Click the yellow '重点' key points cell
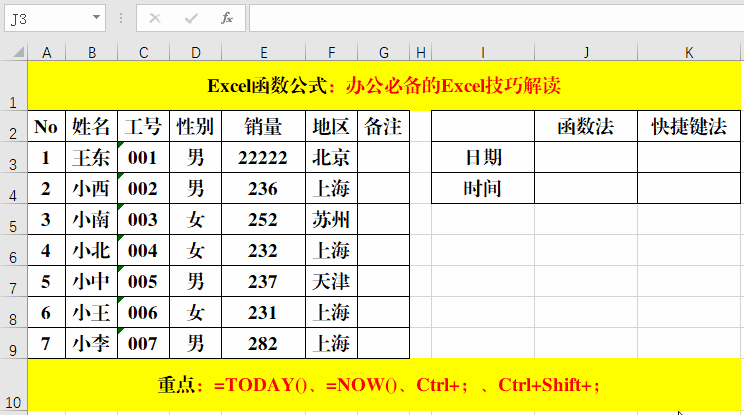Screen dimensions: 744x415 click(384, 385)
